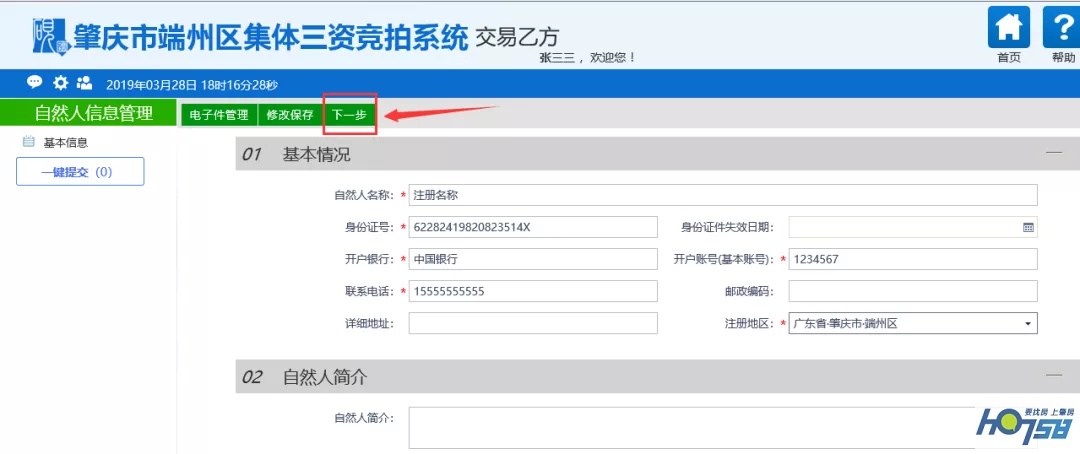Focus the 开户账号(基本账号) input field
Screen dimensions: 1080x454
913,259
